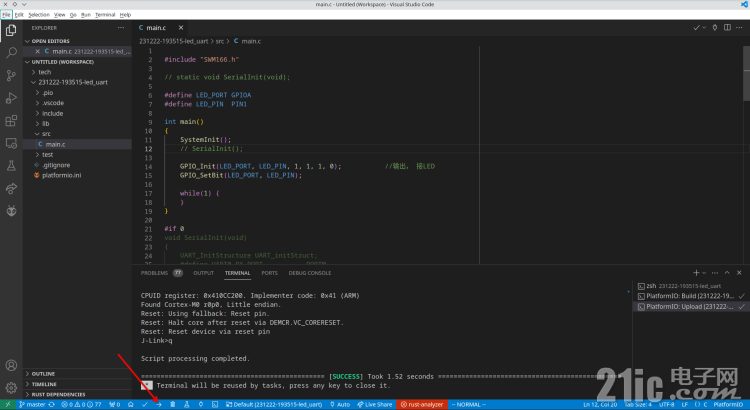The height and width of the screenshot is (410, 750).
Task: Maximize the panel with the chevron up
Action: tap(727, 273)
